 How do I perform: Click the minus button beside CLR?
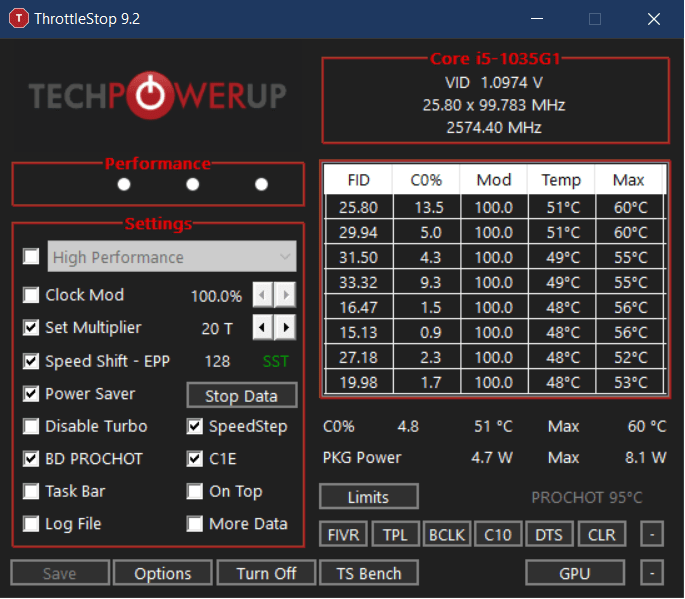(652, 534)
